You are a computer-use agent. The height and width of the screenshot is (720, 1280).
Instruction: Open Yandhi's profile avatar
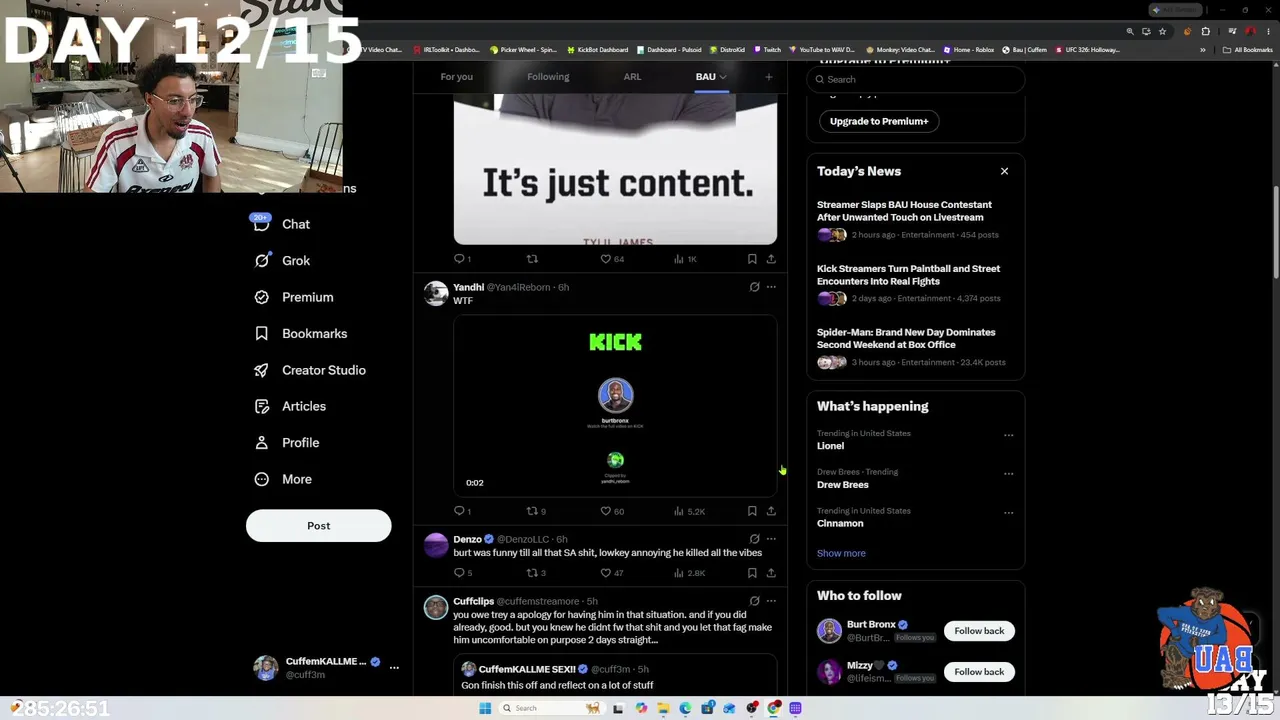coord(436,293)
